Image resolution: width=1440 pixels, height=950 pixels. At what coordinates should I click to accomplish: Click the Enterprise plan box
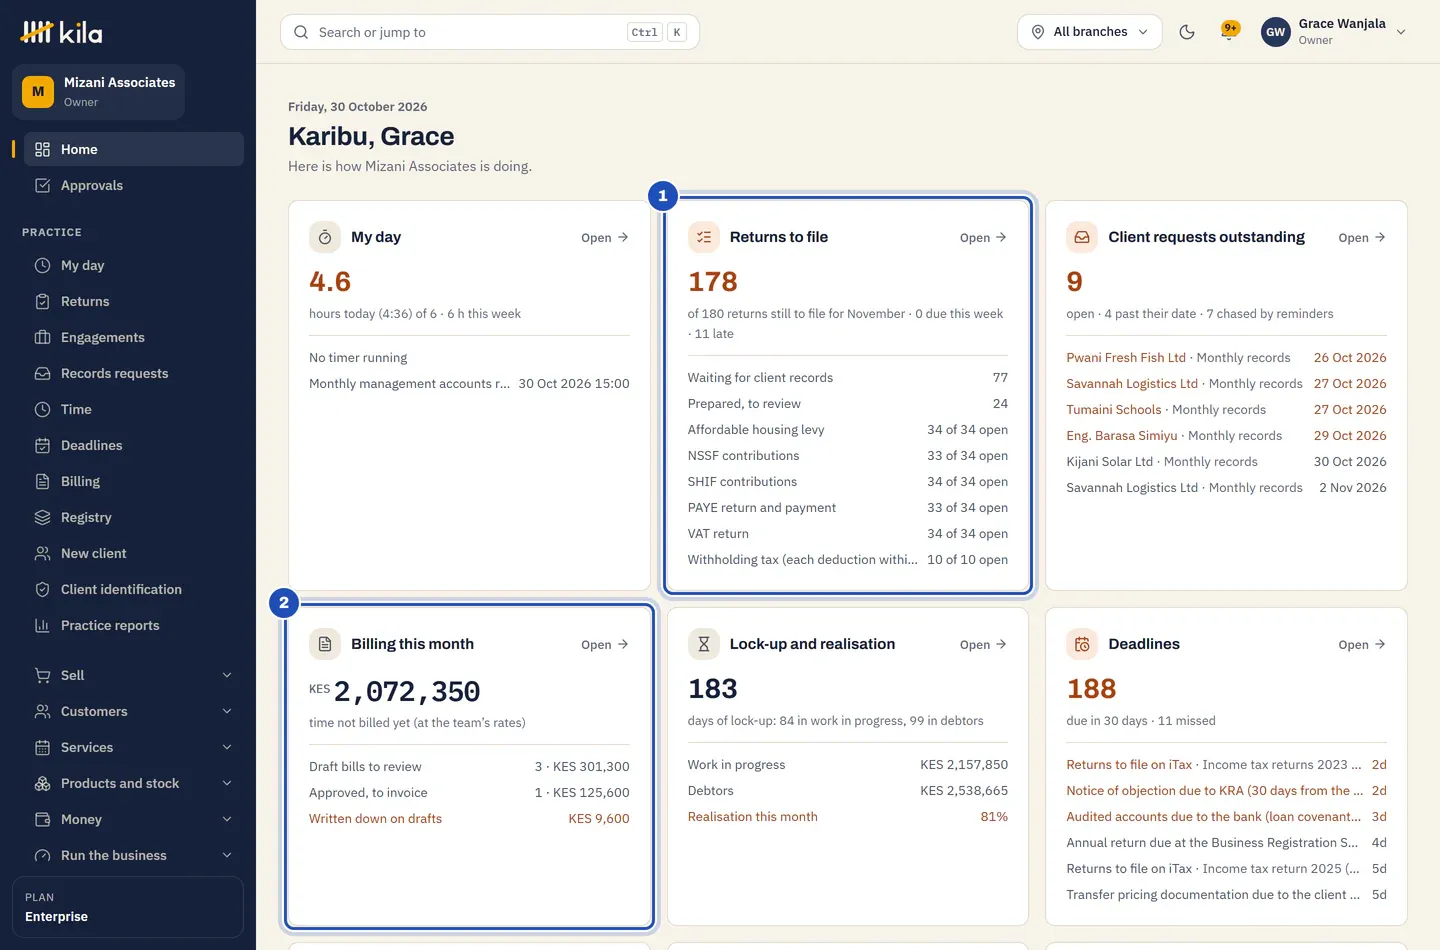coord(128,907)
